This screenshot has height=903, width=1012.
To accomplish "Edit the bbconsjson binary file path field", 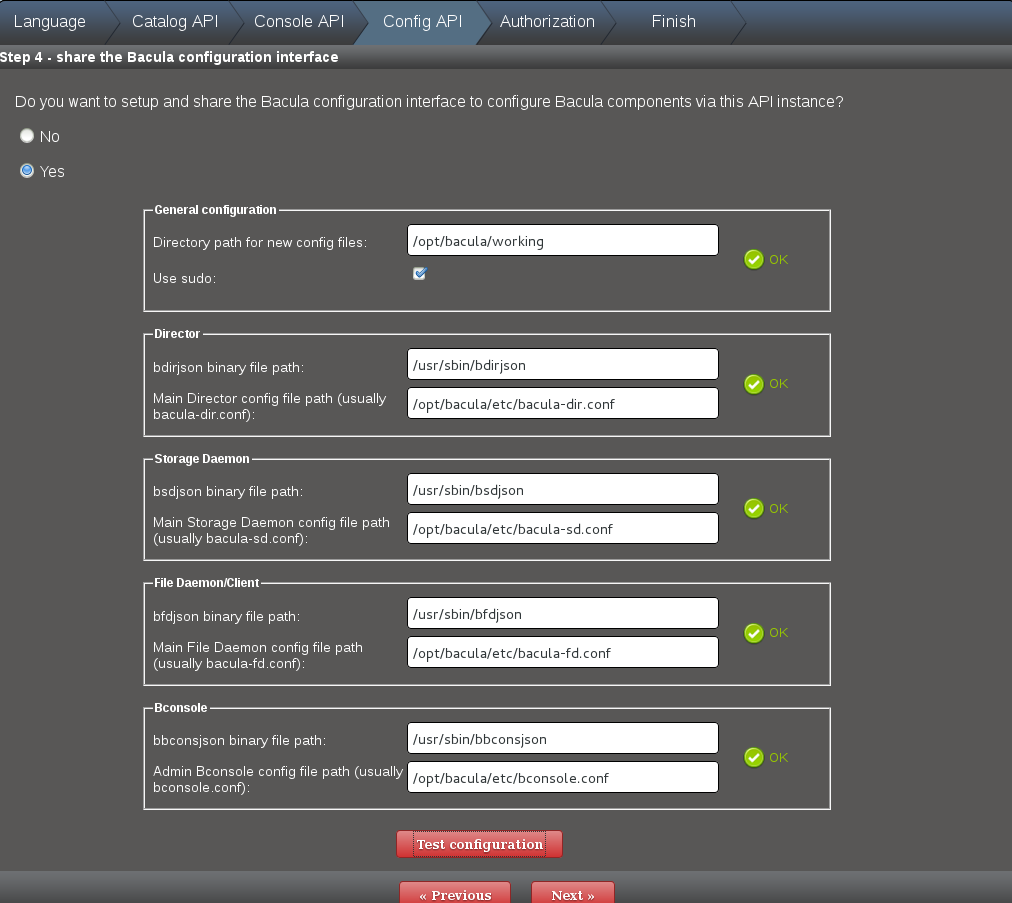I will point(563,738).
